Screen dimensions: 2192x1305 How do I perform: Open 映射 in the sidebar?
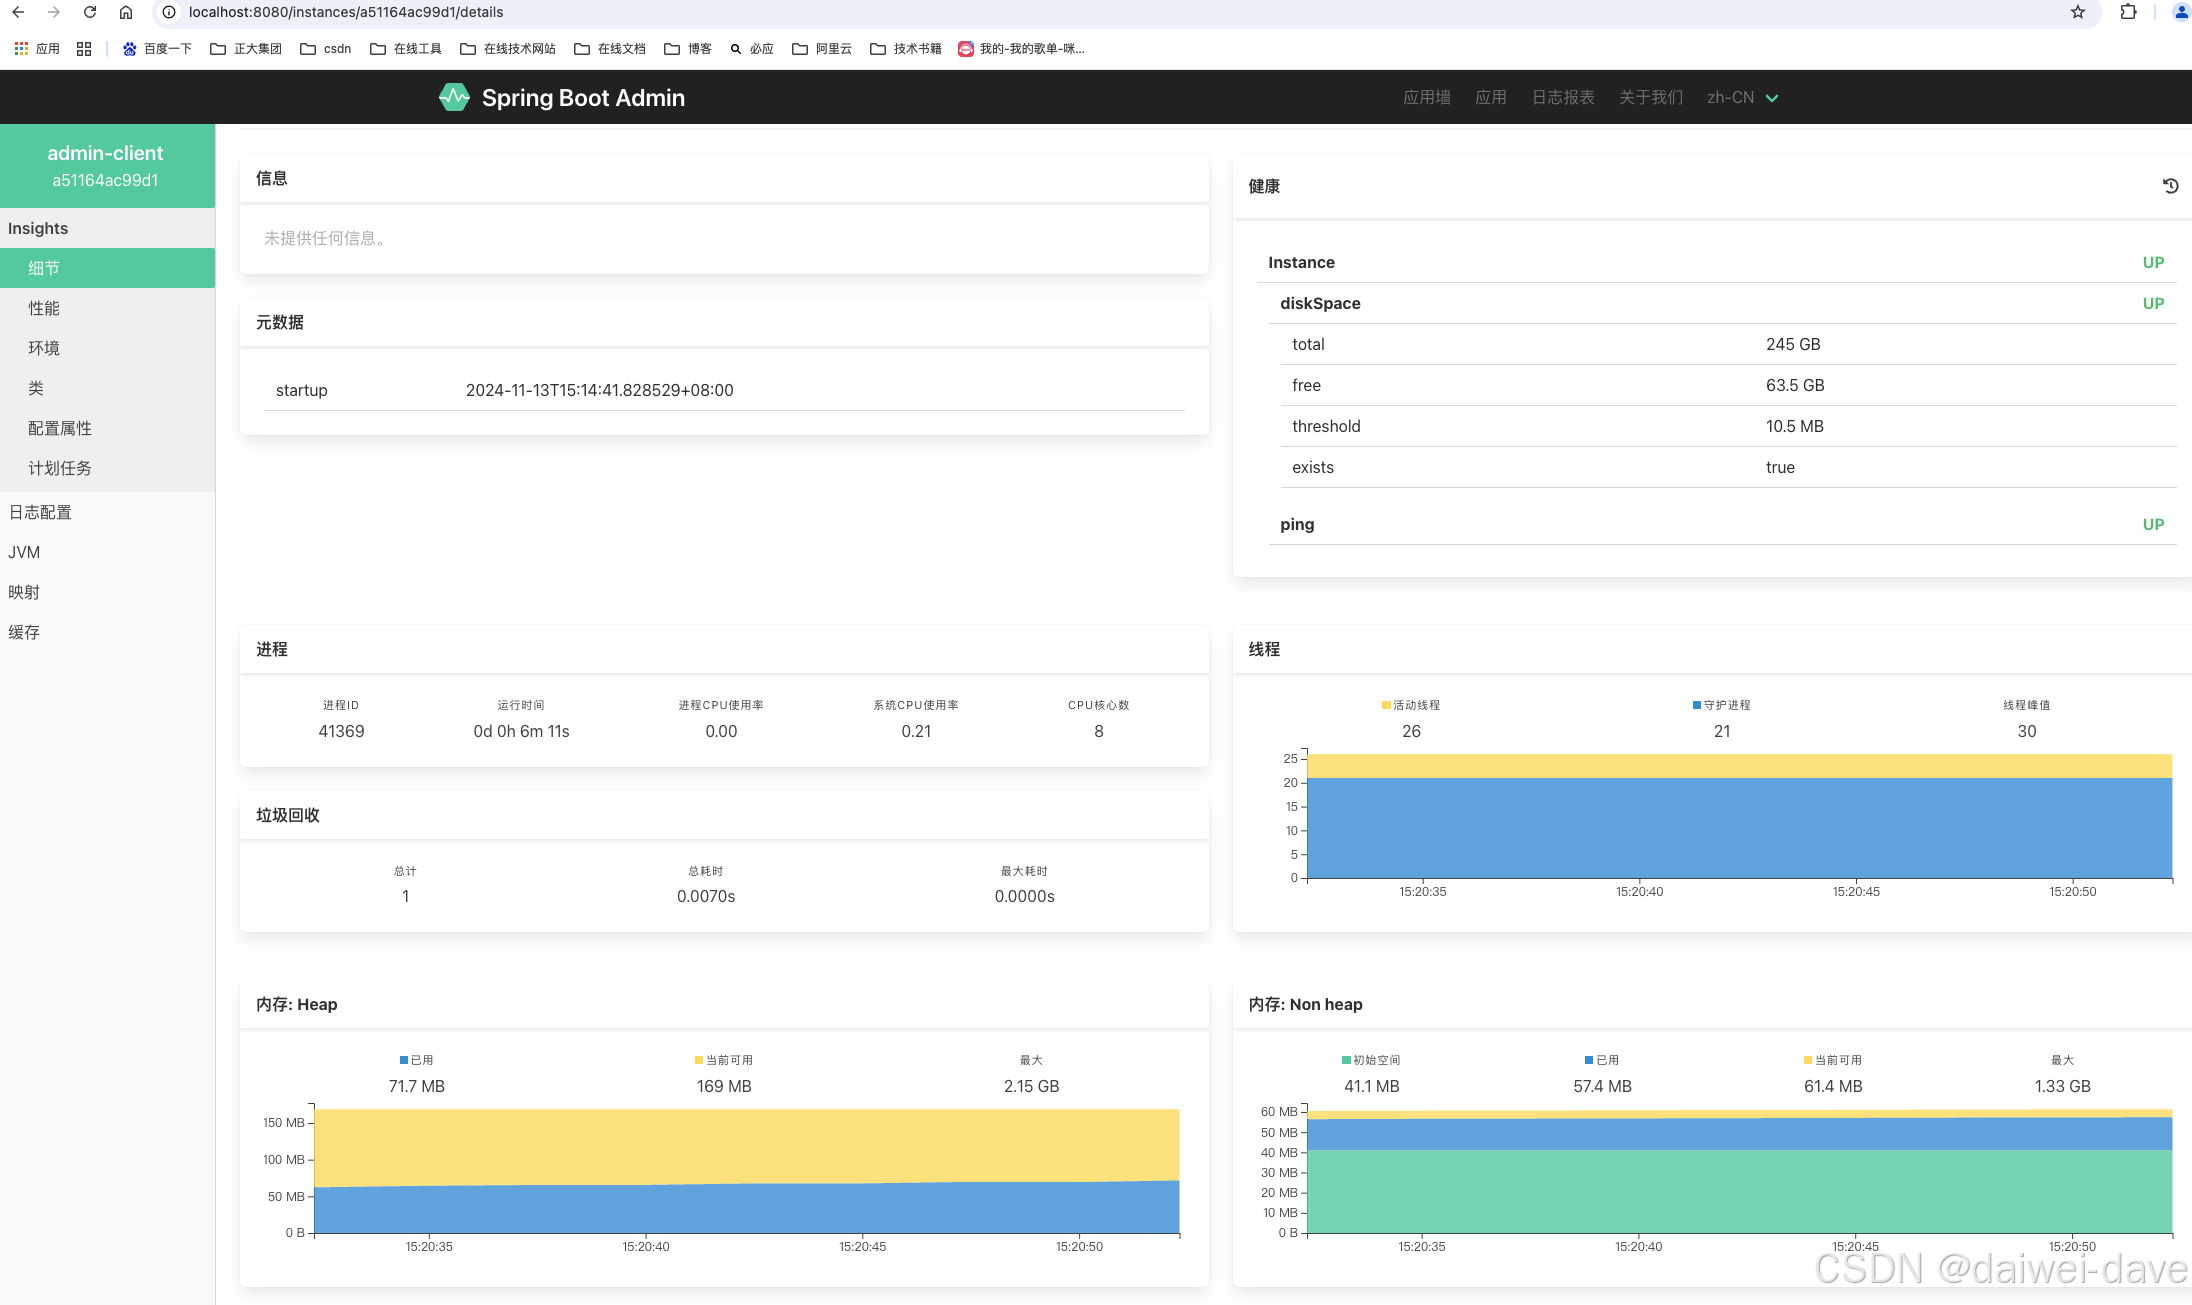click(107, 592)
